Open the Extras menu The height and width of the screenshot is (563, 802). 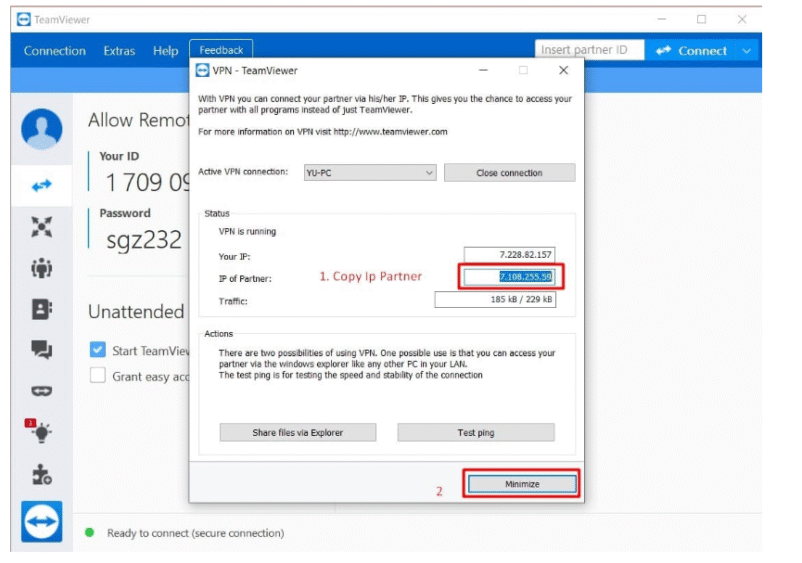(119, 51)
